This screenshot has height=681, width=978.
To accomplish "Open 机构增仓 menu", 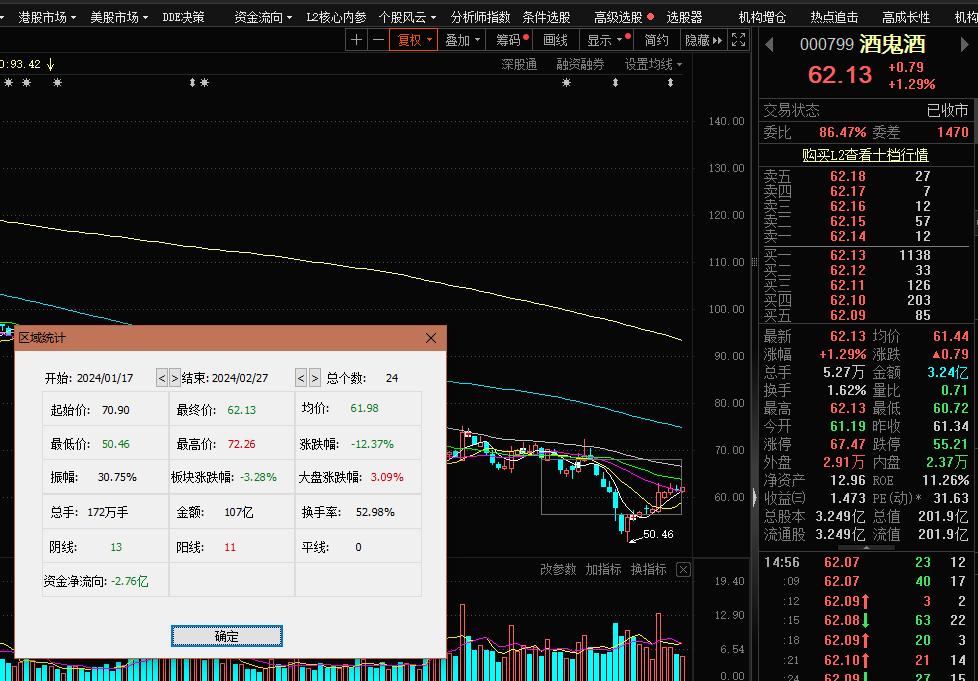I will 762,17.
